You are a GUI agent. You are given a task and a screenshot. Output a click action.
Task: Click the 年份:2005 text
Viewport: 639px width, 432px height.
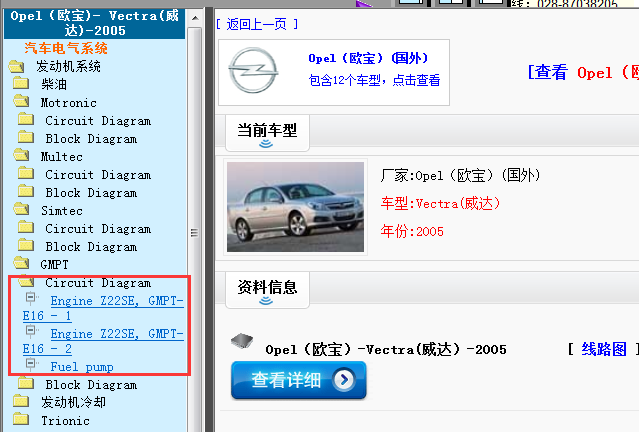412,231
